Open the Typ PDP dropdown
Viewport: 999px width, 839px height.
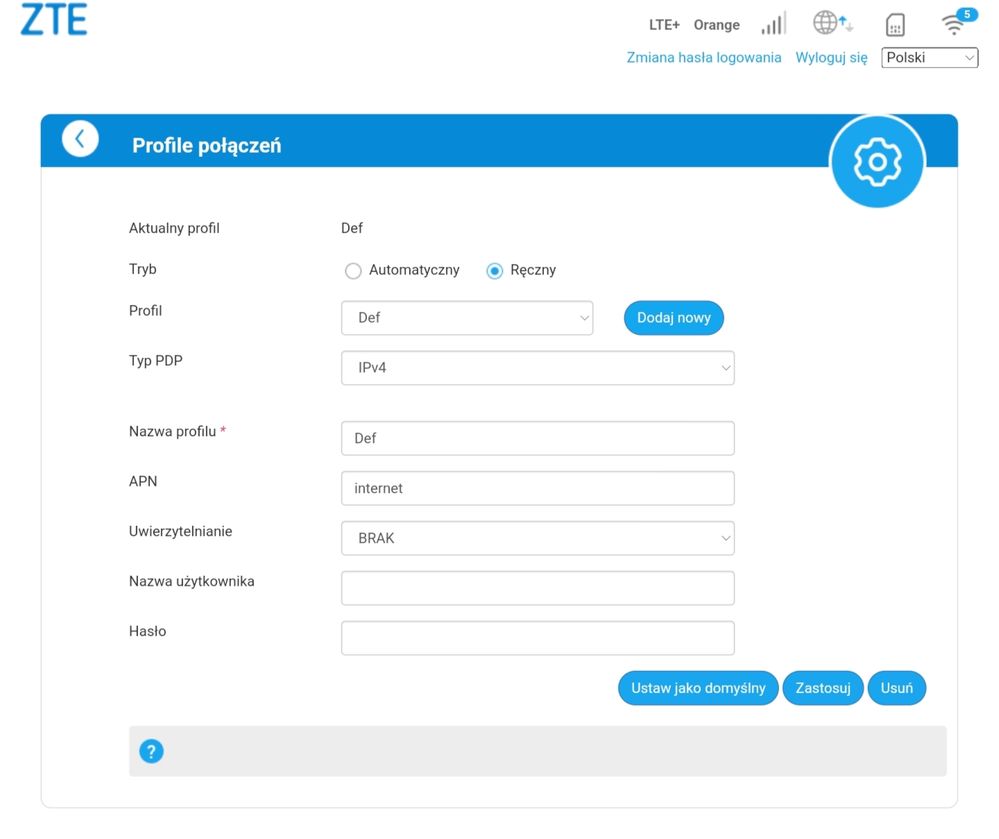pyautogui.click(x=537, y=368)
